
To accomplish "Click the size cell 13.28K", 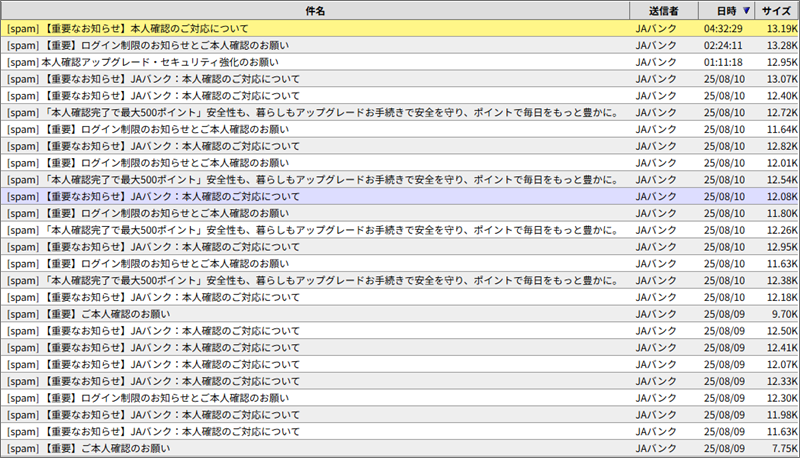I will [782, 45].
